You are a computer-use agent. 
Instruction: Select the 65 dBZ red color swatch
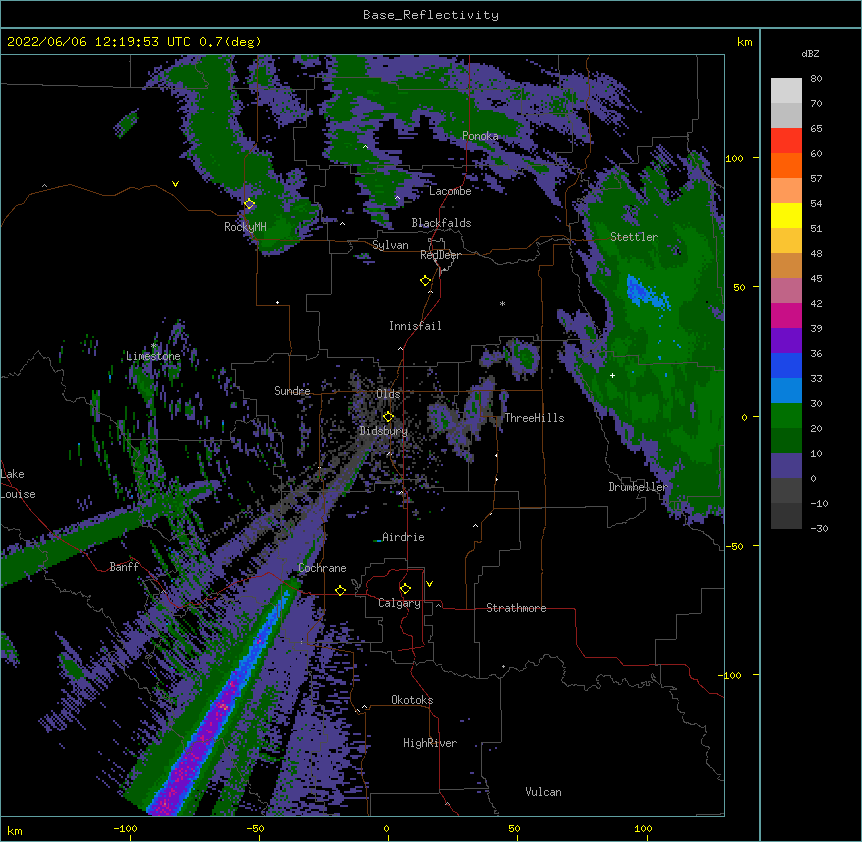[x=786, y=141]
